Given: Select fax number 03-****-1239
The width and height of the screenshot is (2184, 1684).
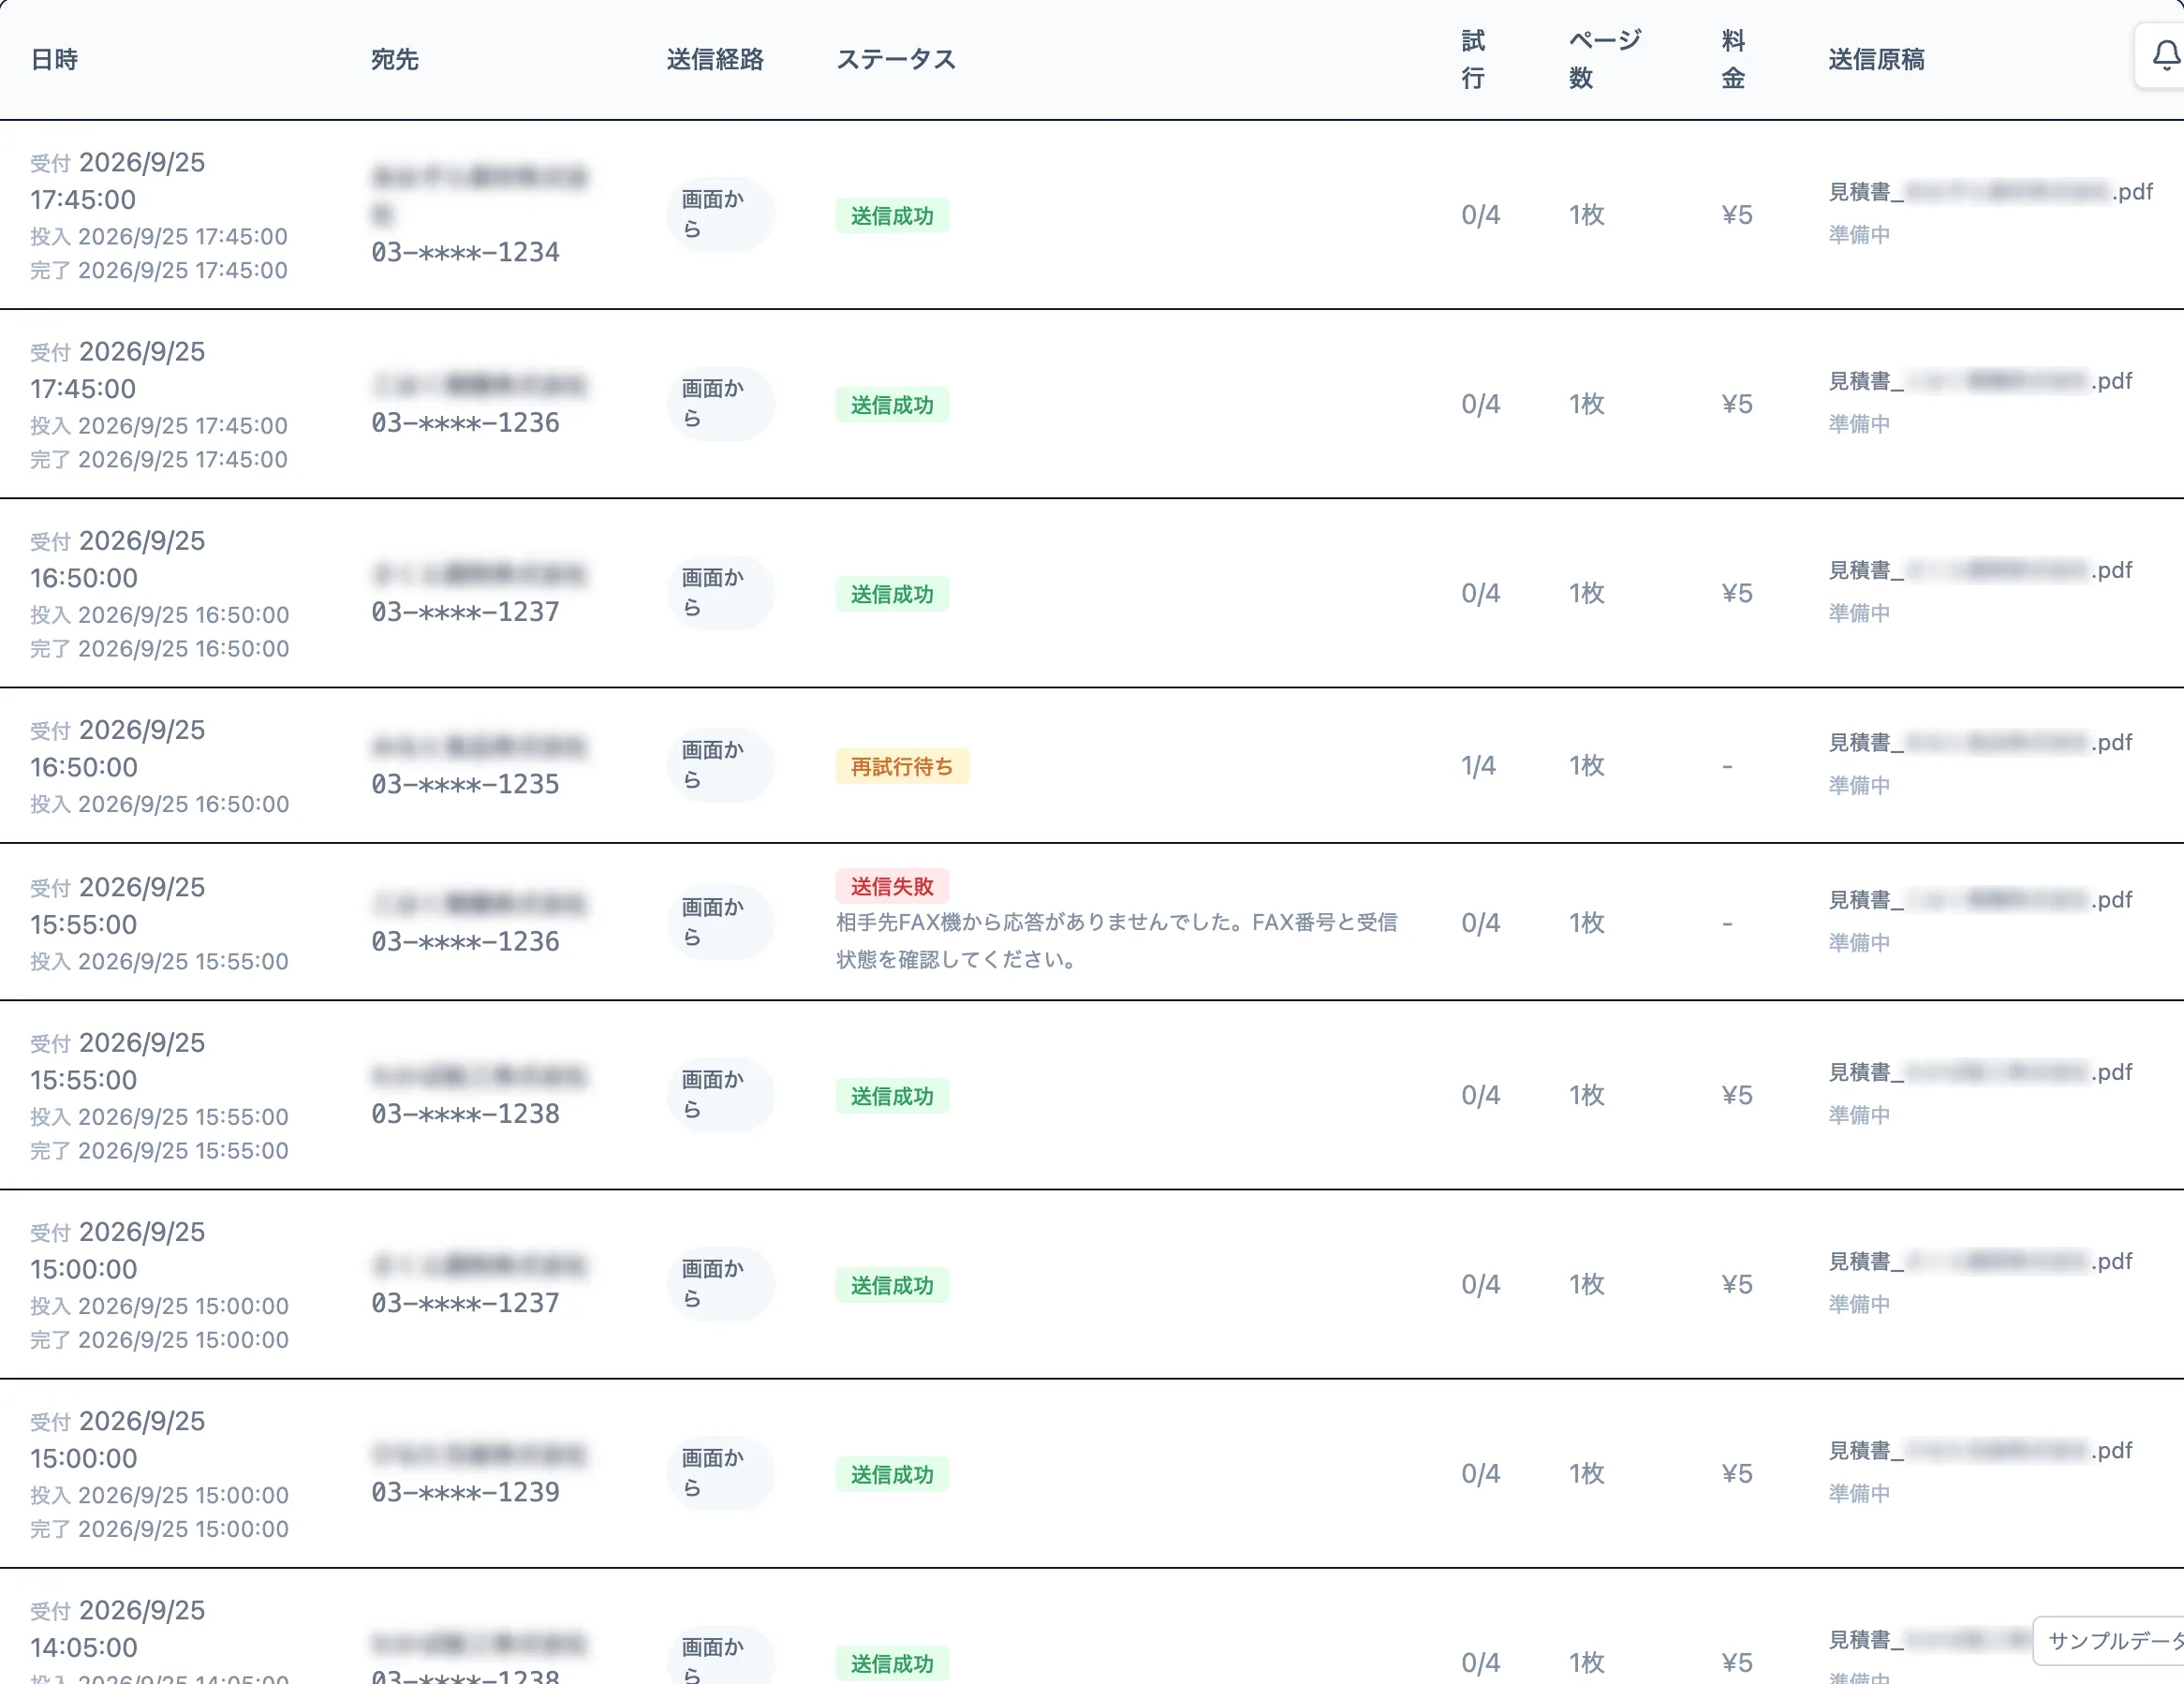Looking at the screenshot, I should (465, 1492).
